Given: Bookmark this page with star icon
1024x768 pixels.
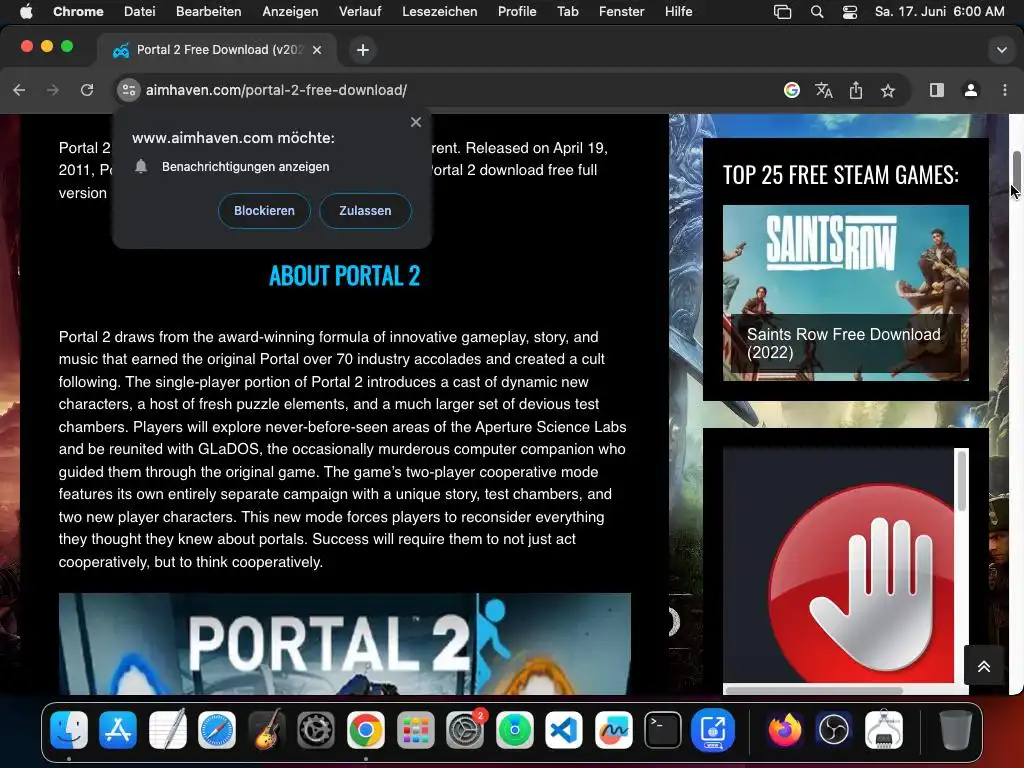Looking at the screenshot, I should (x=888, y=90).
